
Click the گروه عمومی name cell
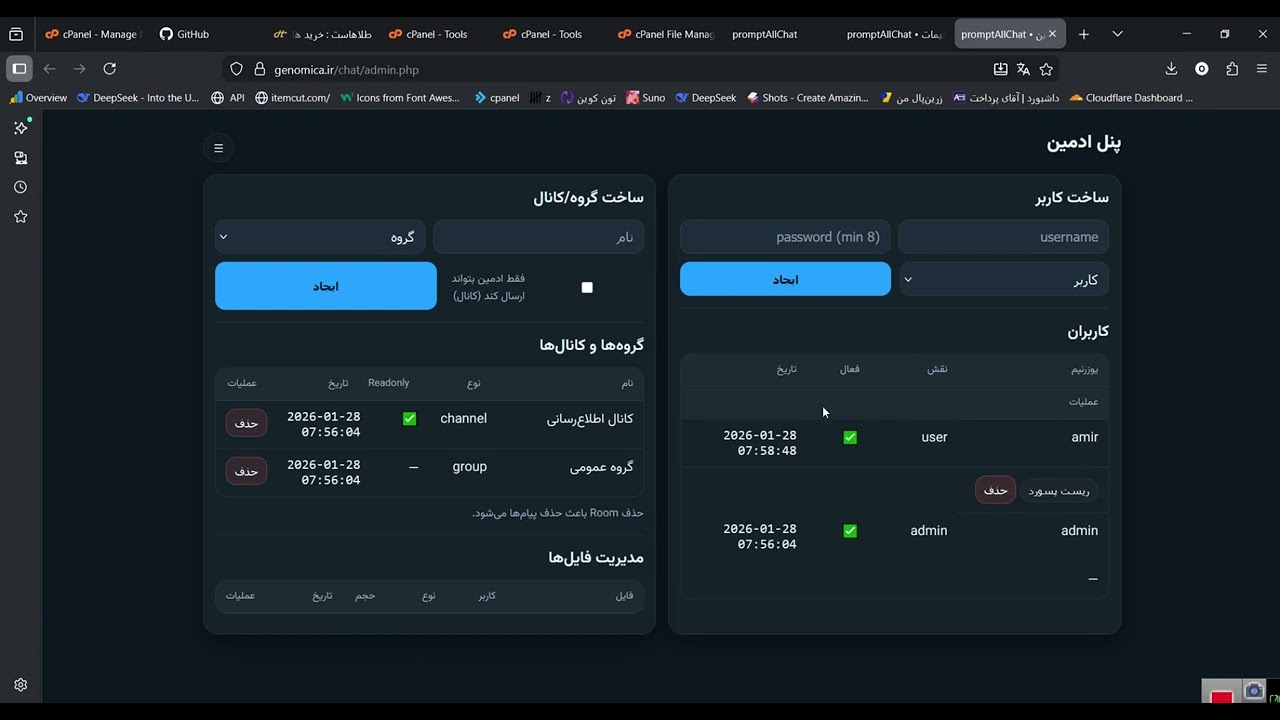601,467
